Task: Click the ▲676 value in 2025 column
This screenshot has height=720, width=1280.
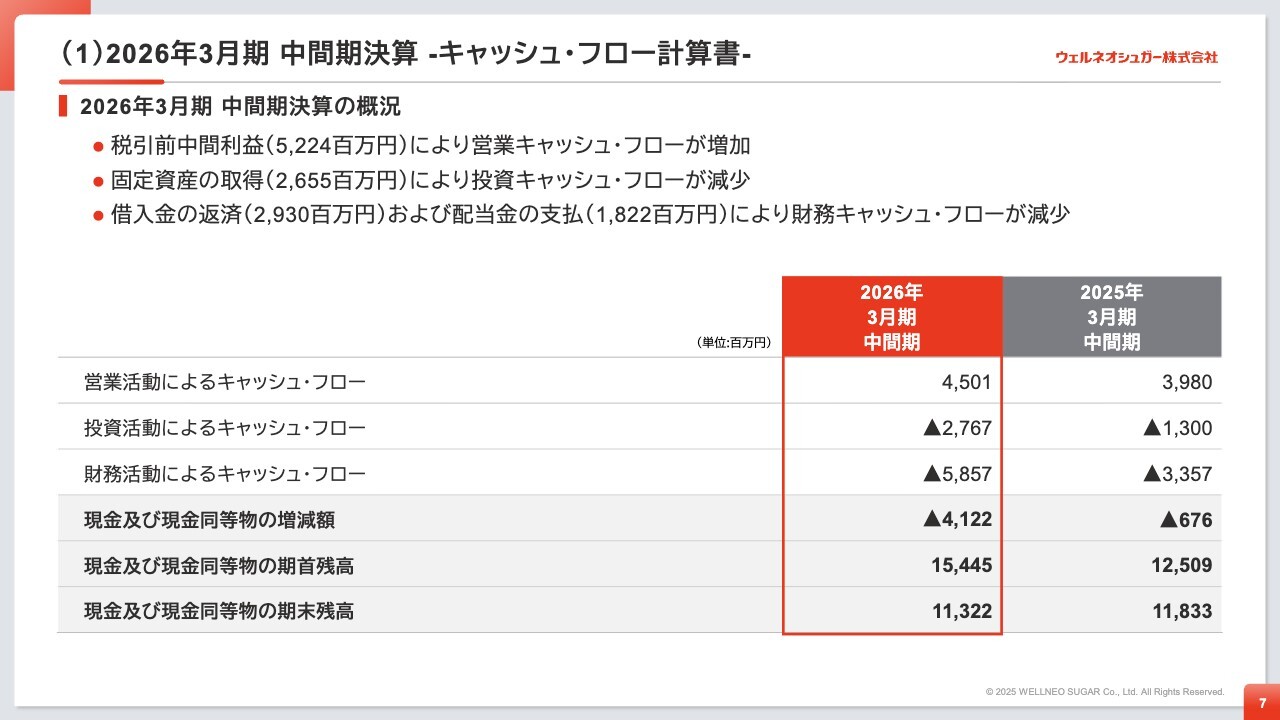Action: tap(1186, 520)
